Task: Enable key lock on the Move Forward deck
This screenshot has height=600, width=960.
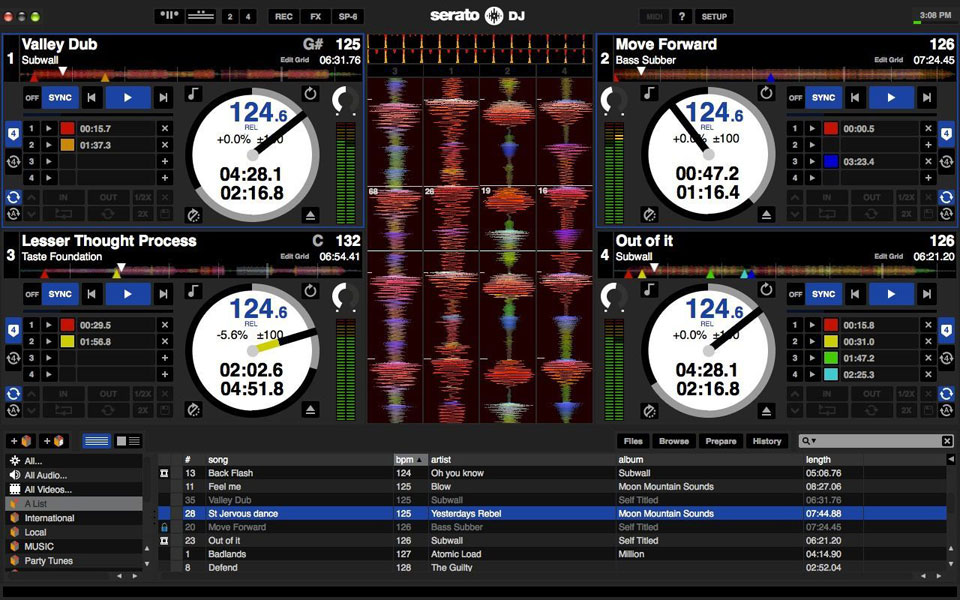Action: (x=650, y=93)
